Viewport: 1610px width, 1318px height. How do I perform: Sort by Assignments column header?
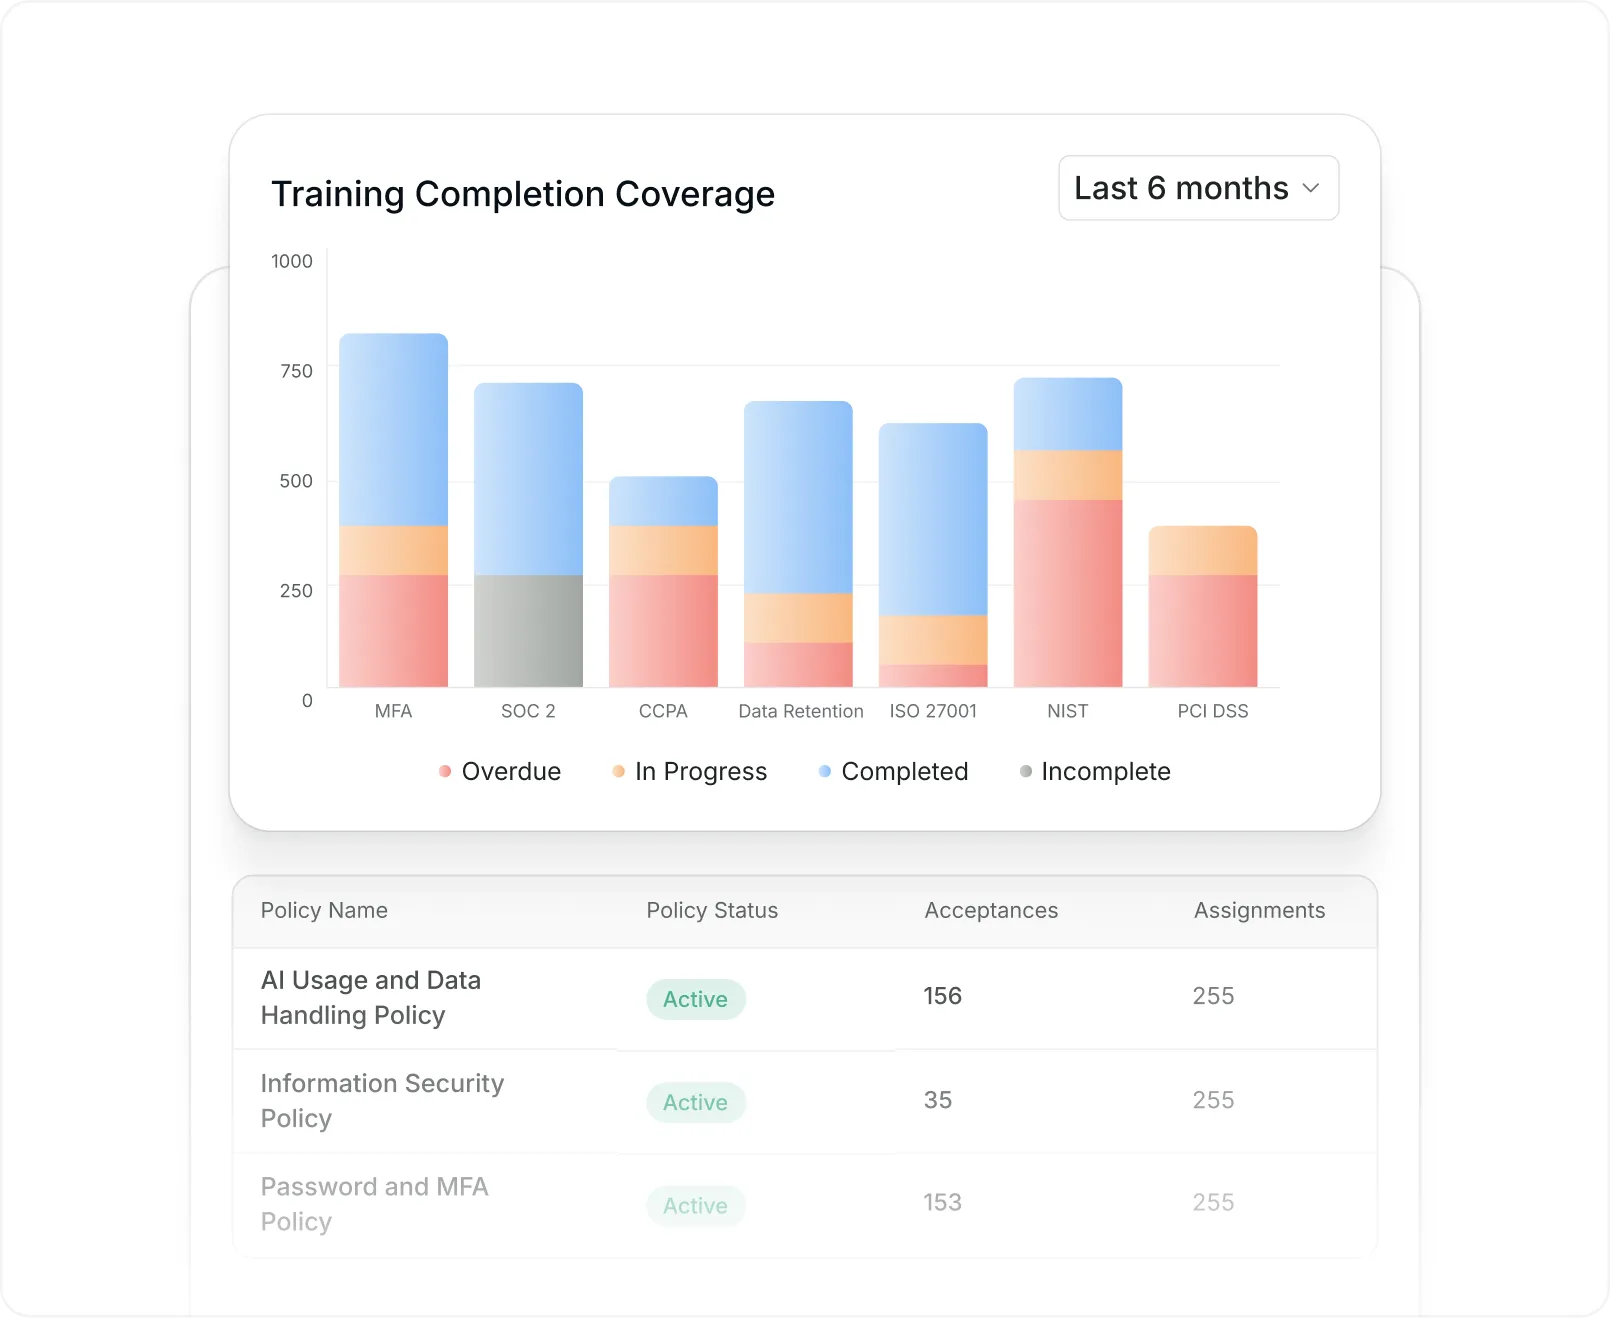tap(1259, 910)
